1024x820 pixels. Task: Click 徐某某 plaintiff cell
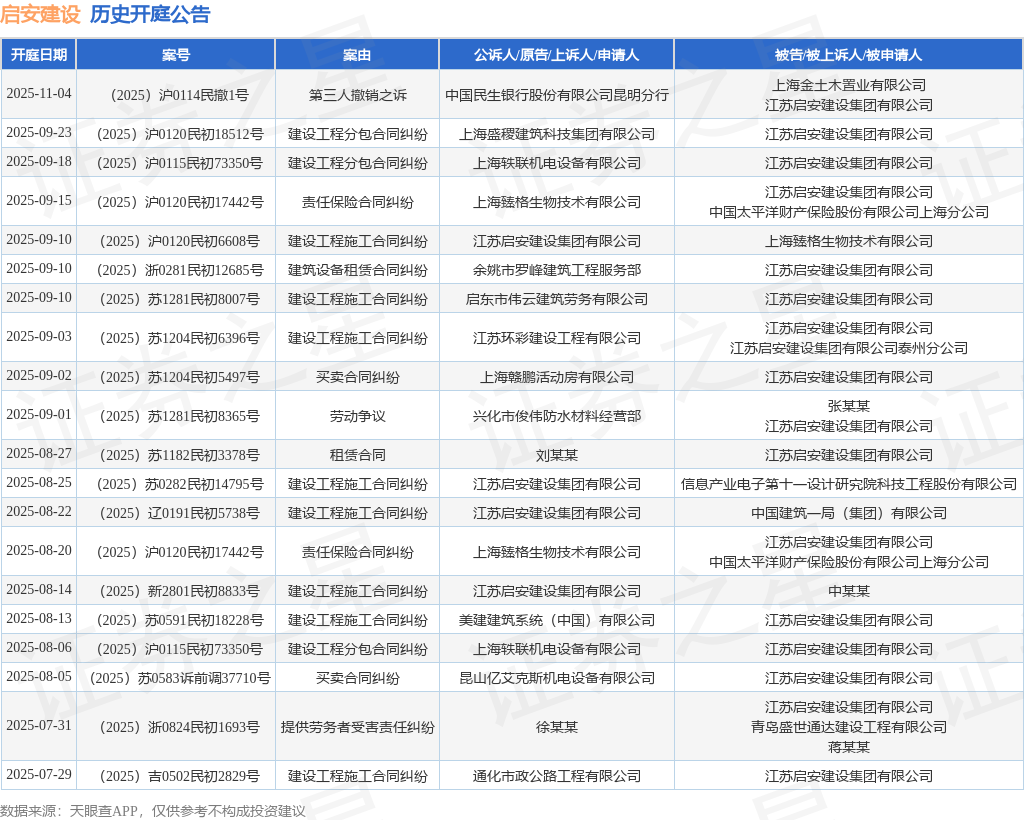click(x=556, y=727)
